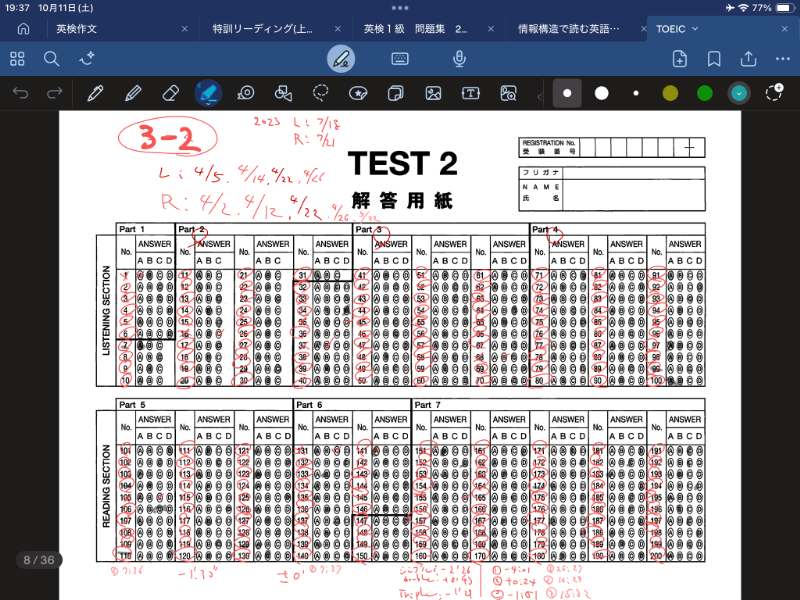The height and width of the screenshot is (600, 800).
Task: Pick the green color swatch
Action: (705, 93)
